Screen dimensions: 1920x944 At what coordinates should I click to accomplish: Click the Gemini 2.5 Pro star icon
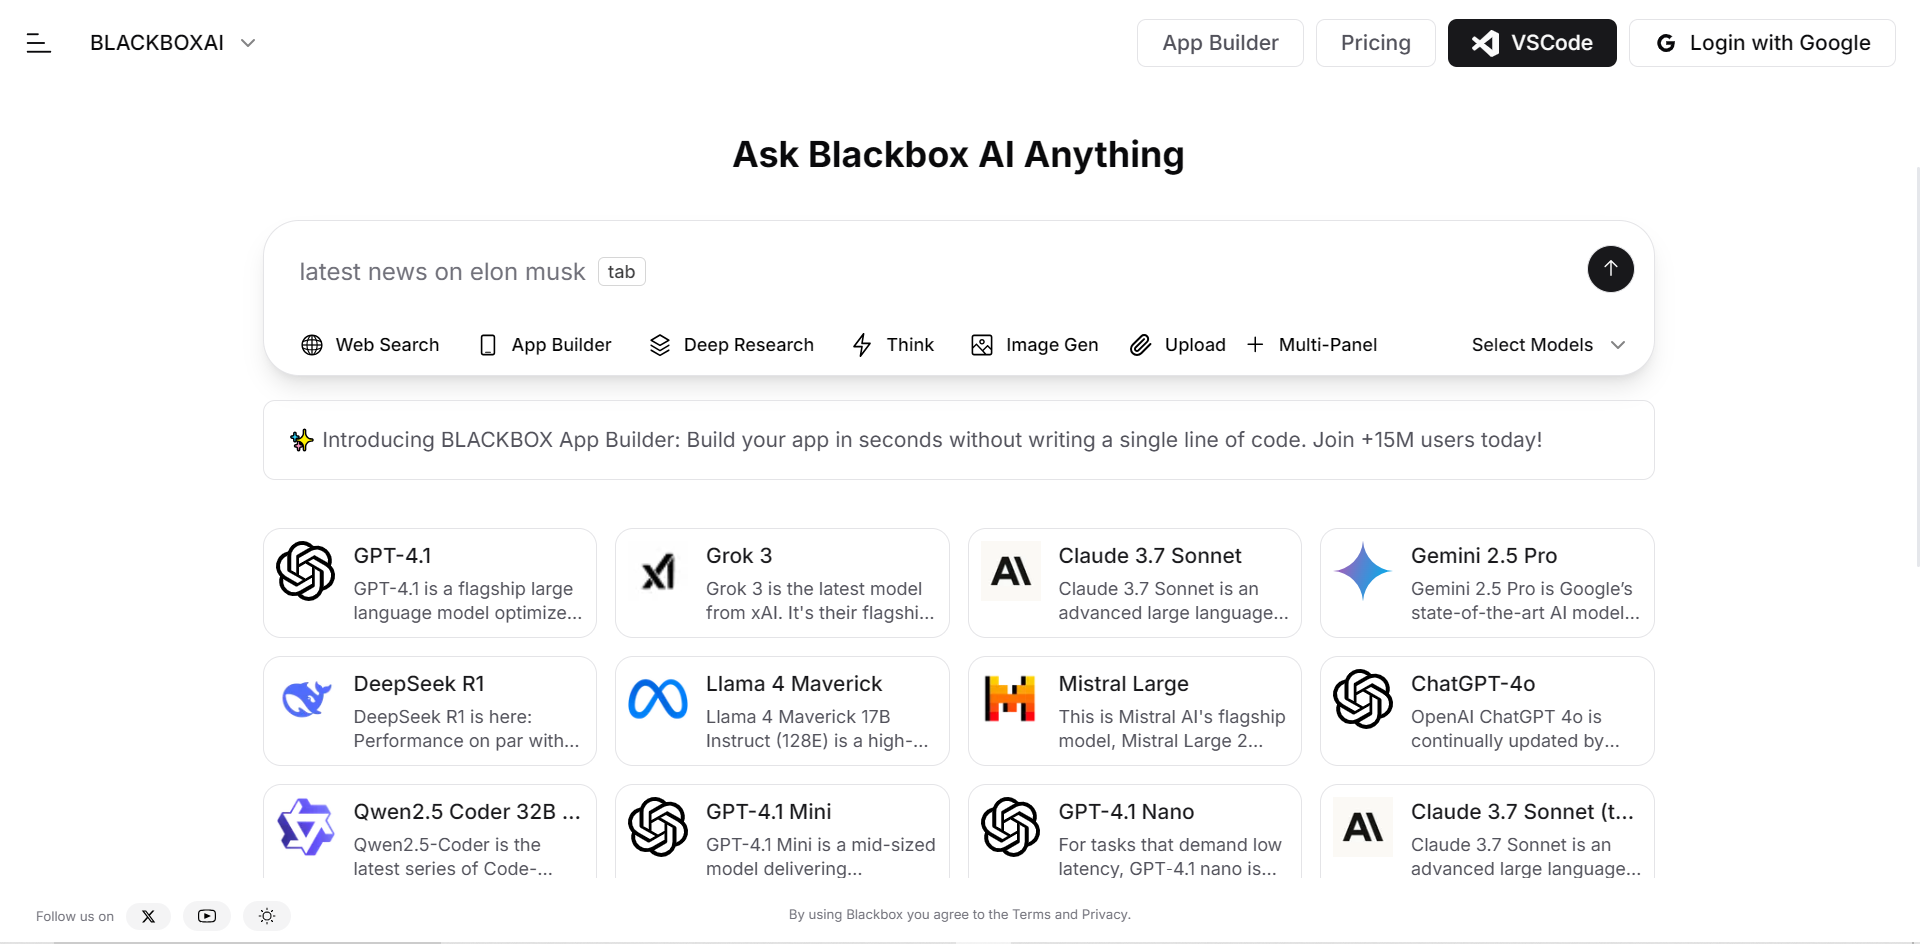click(x=1363, y=571)
